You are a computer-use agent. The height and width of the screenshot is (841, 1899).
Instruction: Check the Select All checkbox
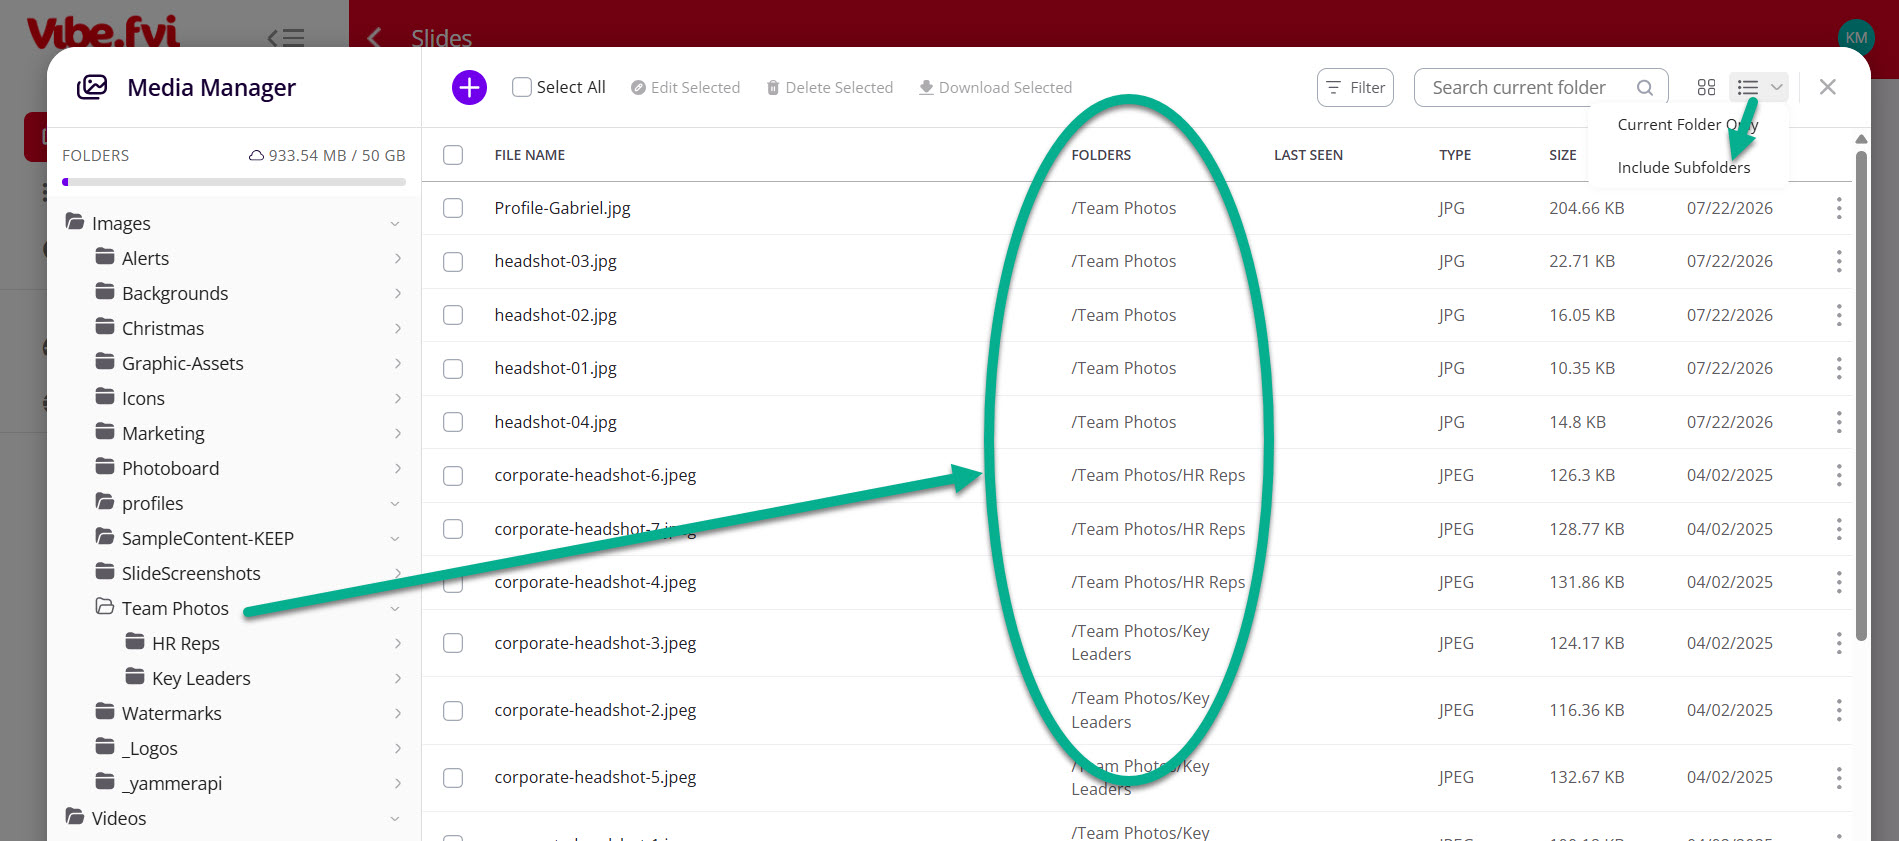(x=522, y=87)
